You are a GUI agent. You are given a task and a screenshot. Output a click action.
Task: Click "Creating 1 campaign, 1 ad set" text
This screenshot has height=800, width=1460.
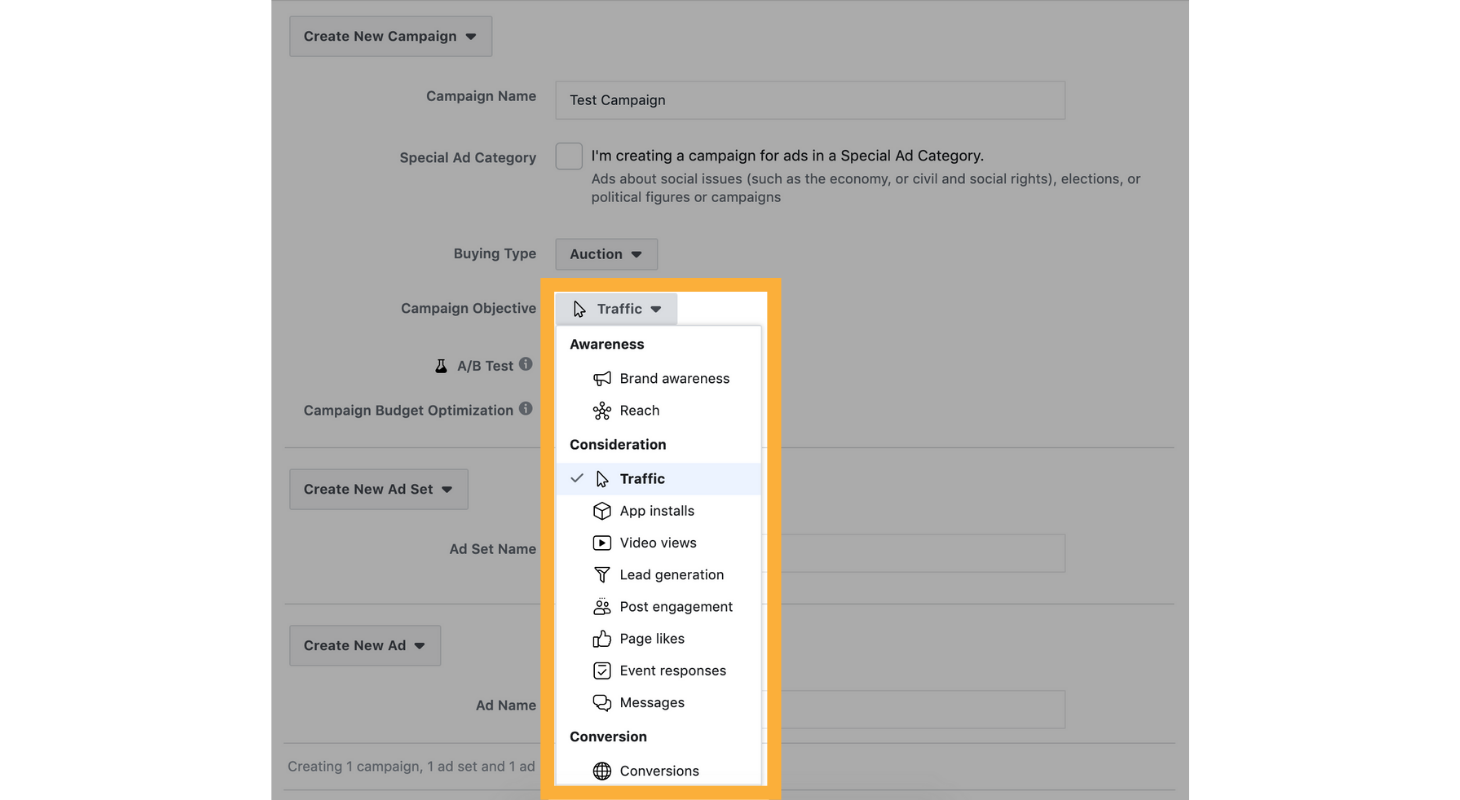click(411, 766)
